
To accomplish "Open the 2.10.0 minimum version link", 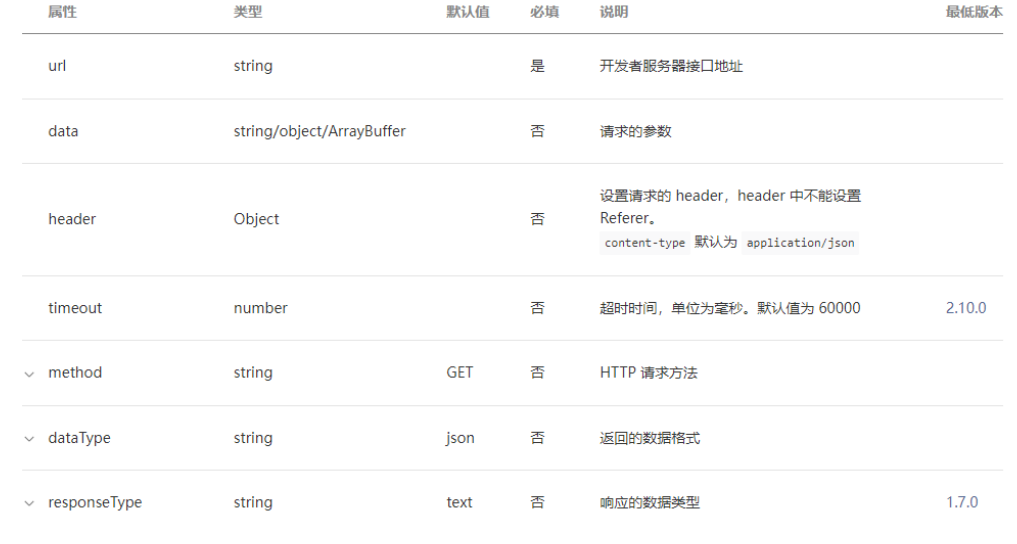I will (966, 308).
